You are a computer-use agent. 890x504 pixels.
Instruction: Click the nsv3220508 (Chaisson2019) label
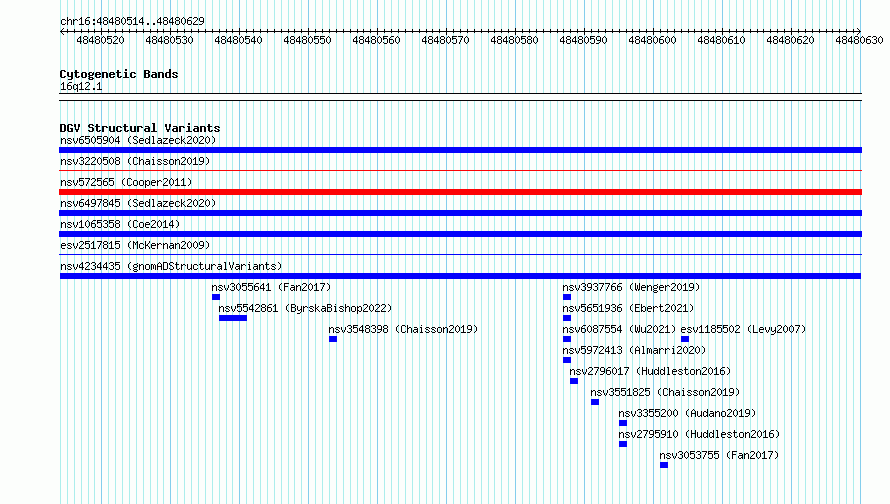pyautogui.click(x=135, y=161)
